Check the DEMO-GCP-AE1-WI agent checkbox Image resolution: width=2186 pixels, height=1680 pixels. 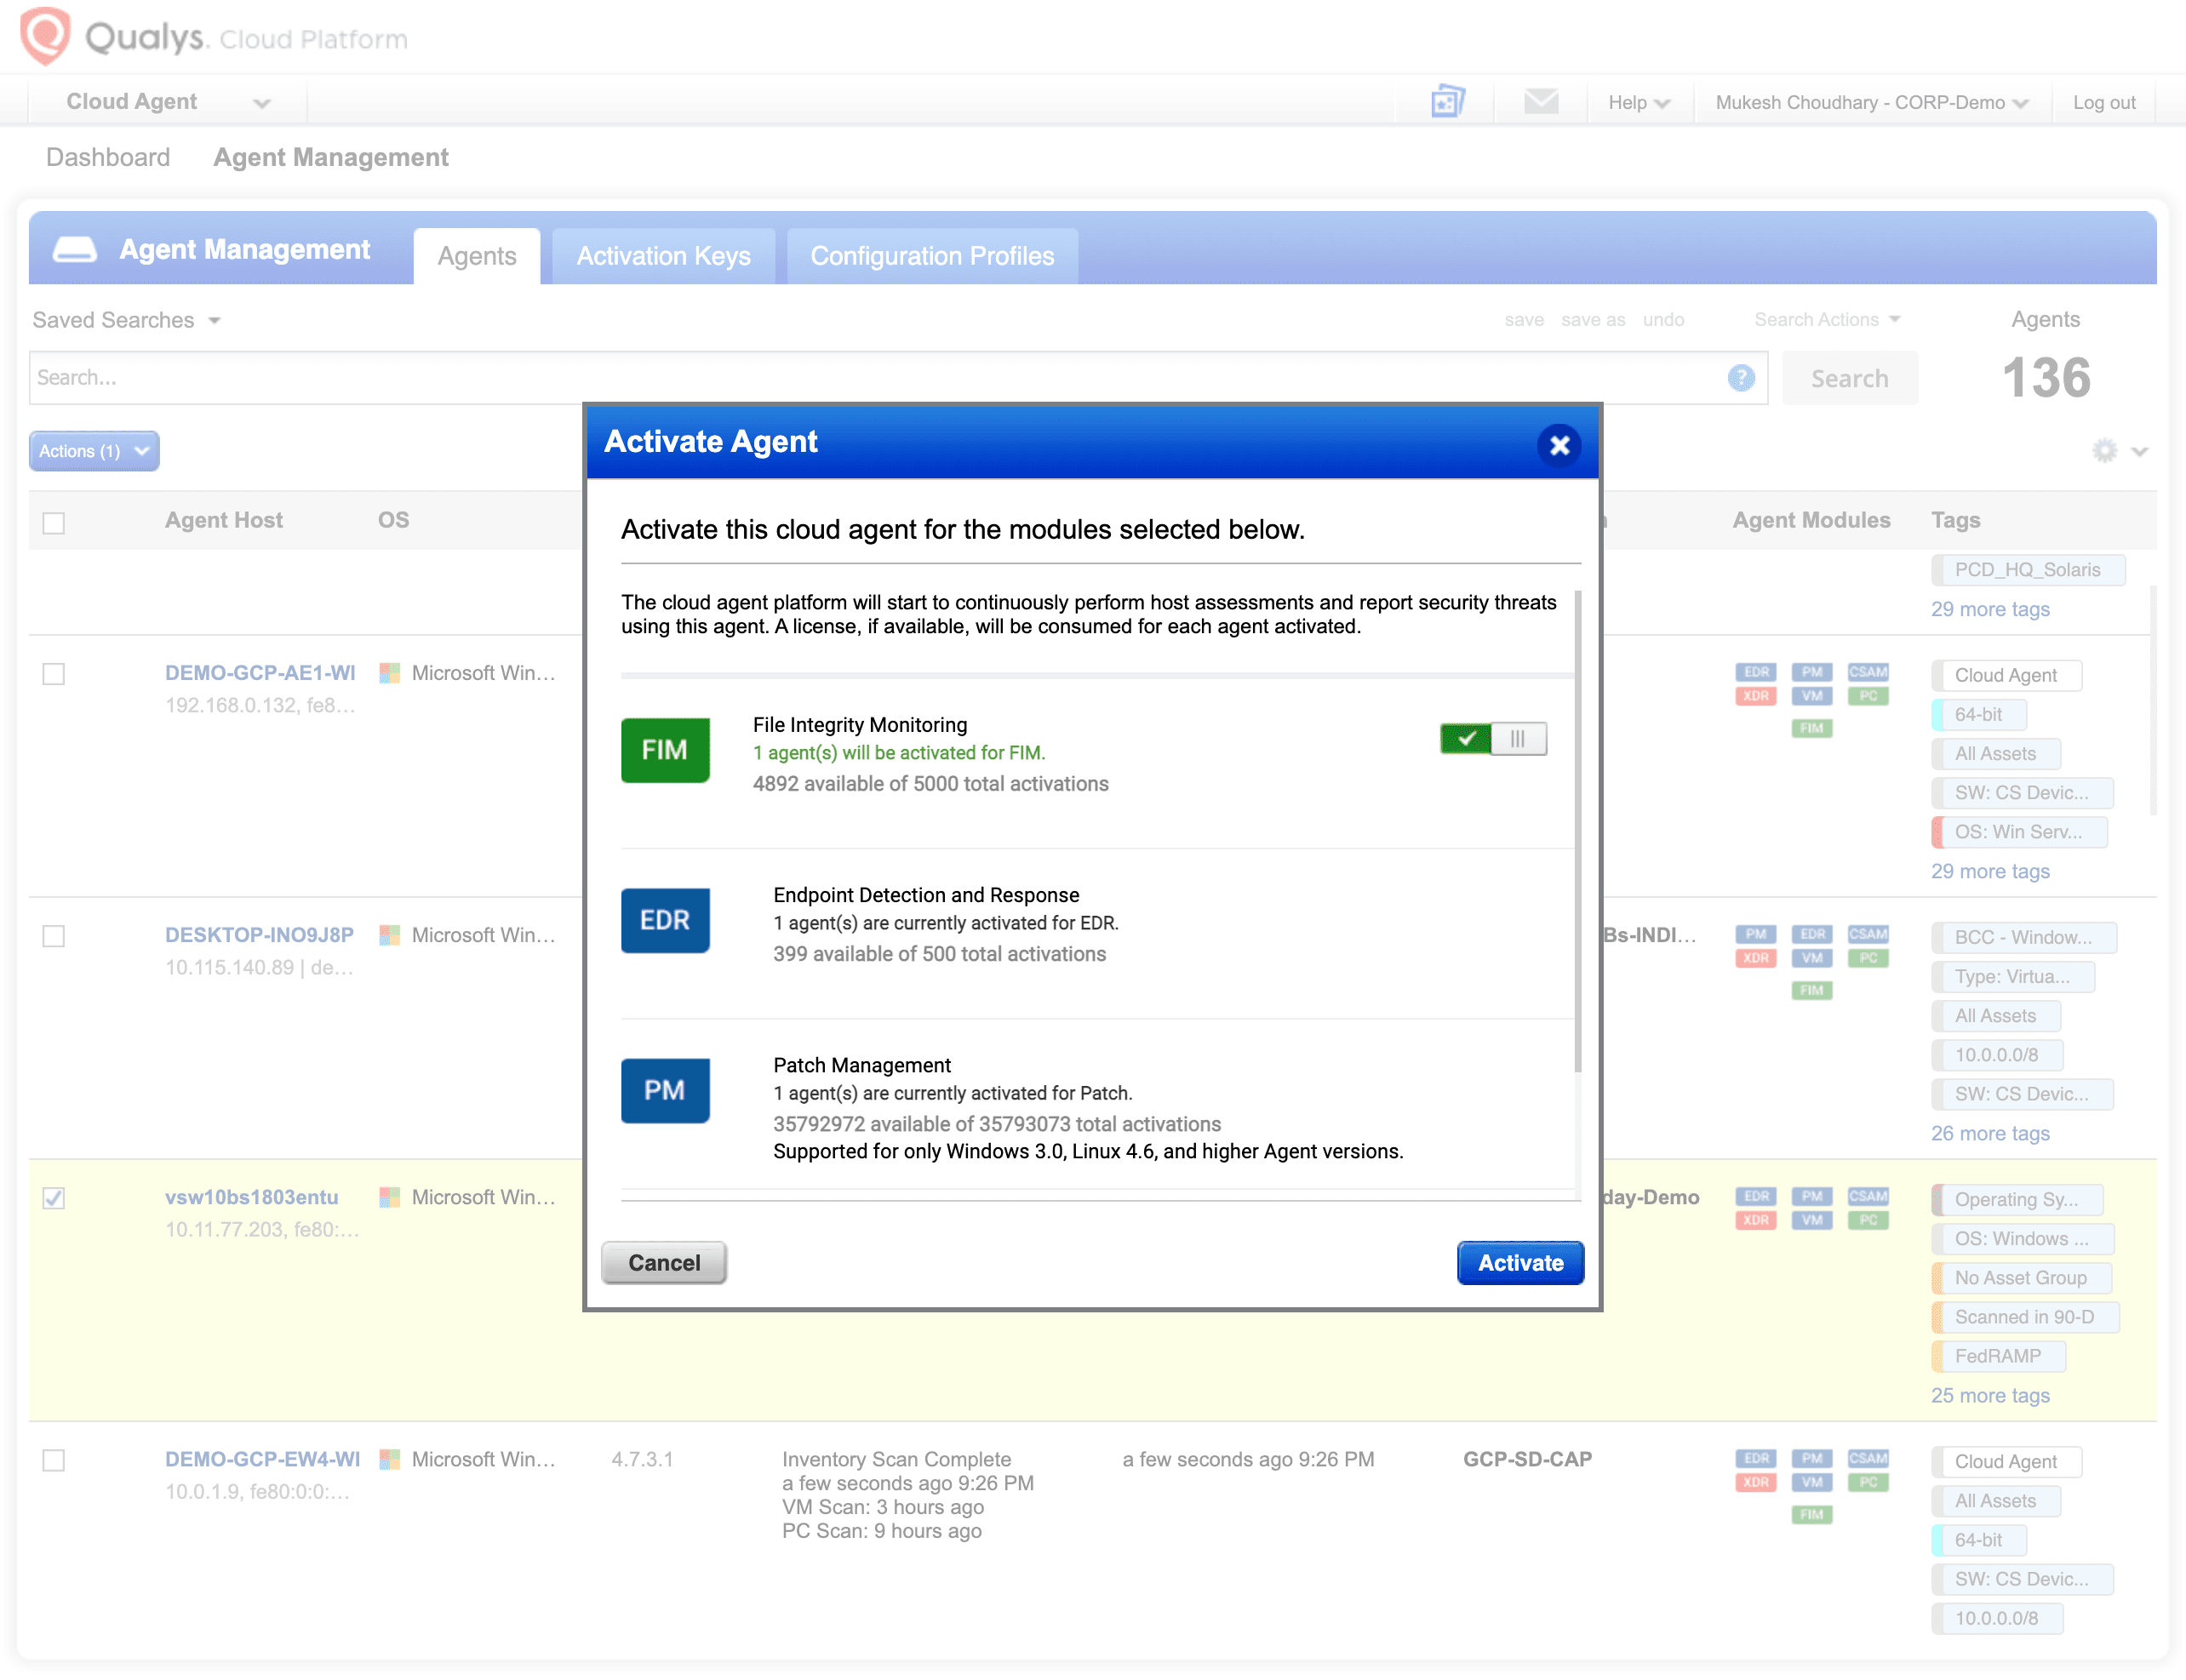(x=54, y=674)
